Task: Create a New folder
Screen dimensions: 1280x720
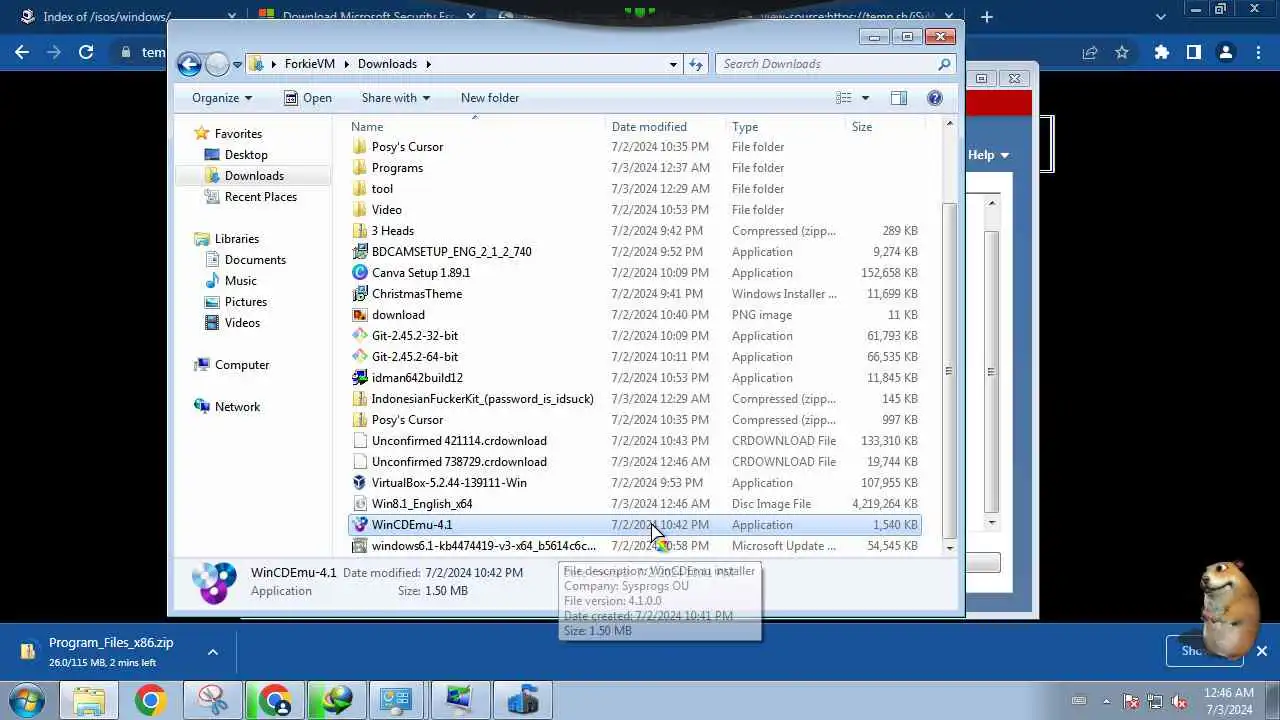Action: (490, 98)
